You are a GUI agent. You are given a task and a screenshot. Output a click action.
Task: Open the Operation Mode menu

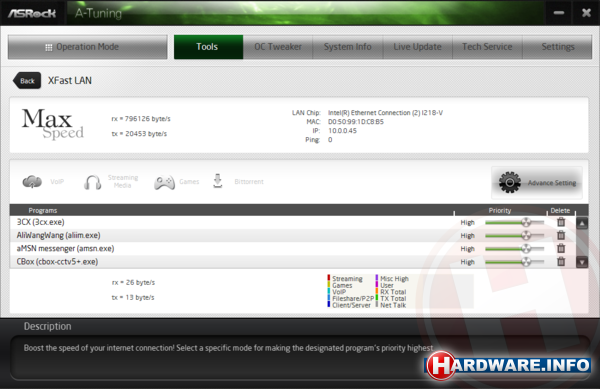pos(88,47)
